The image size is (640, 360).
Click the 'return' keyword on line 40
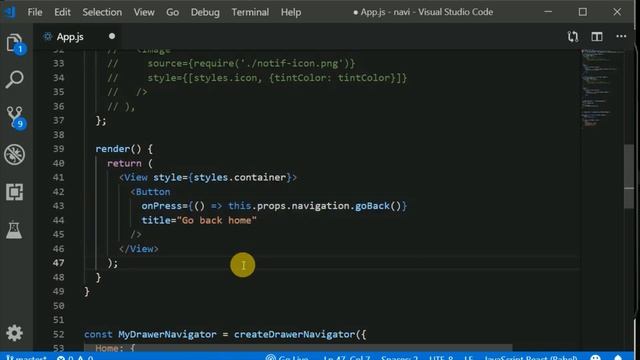(124, 163)
